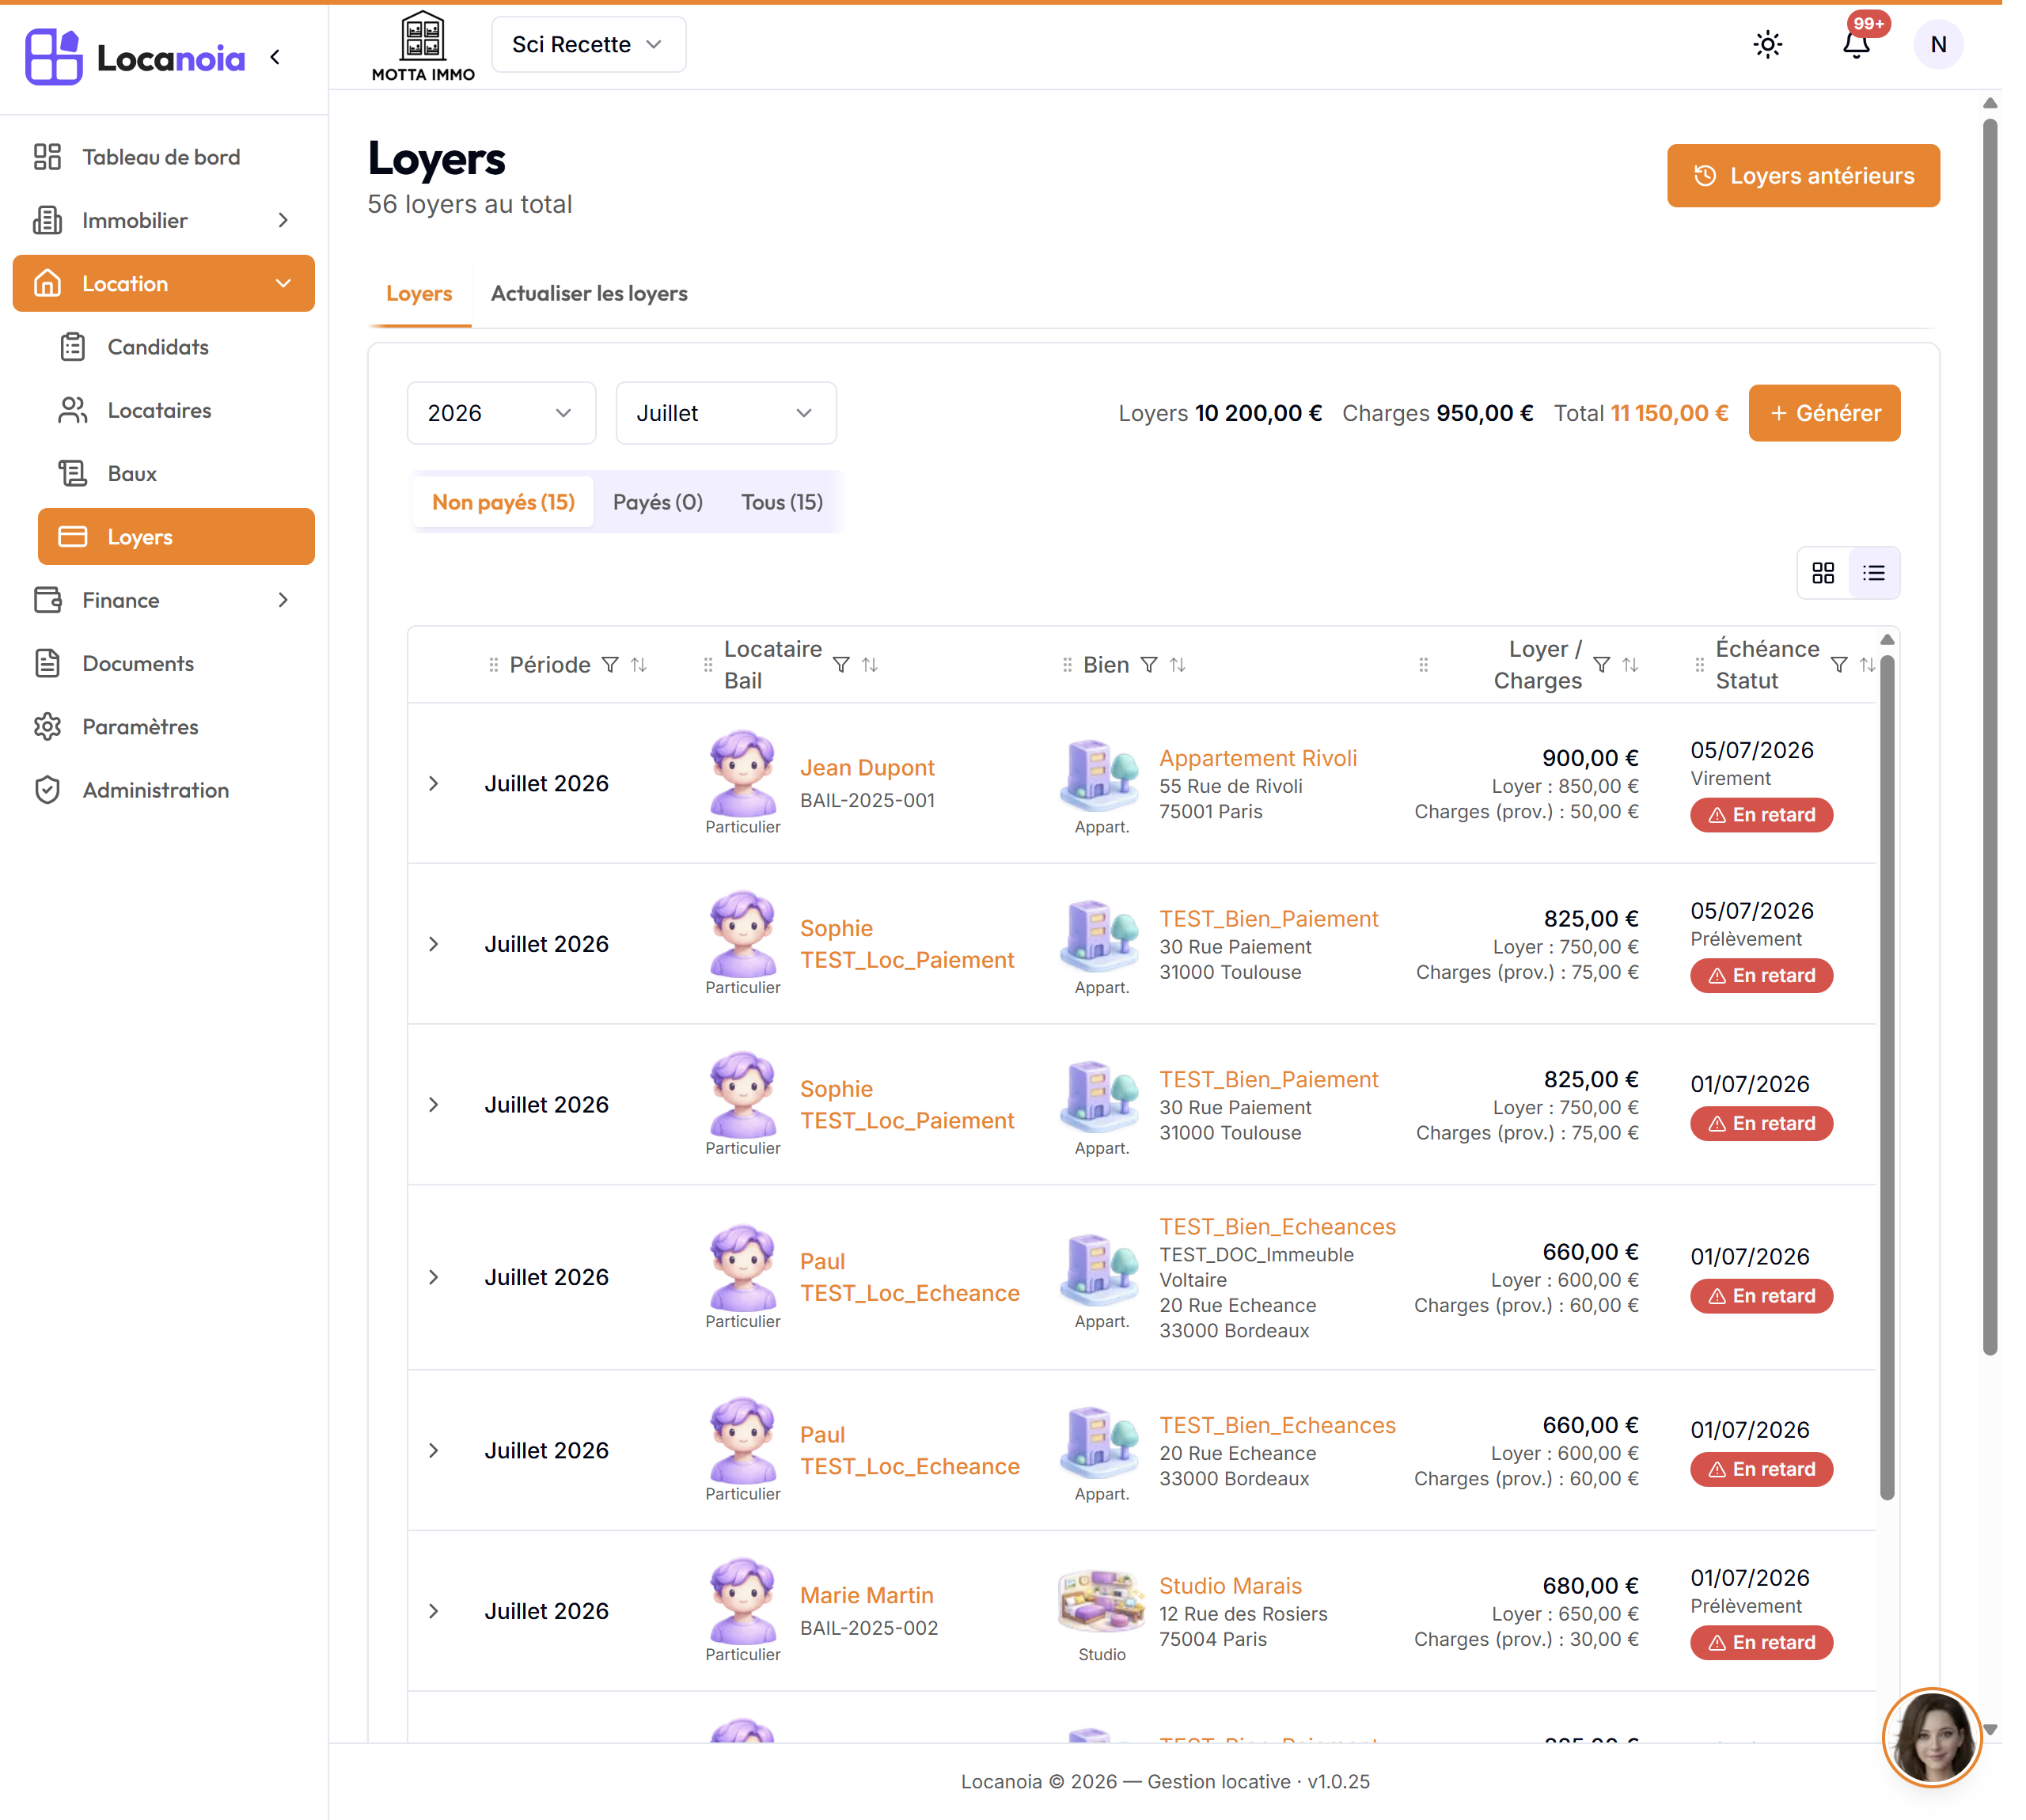Expand the Jean Dupont rent row
Viewport: 2026px width, 1820px height.
pos(434,784)
